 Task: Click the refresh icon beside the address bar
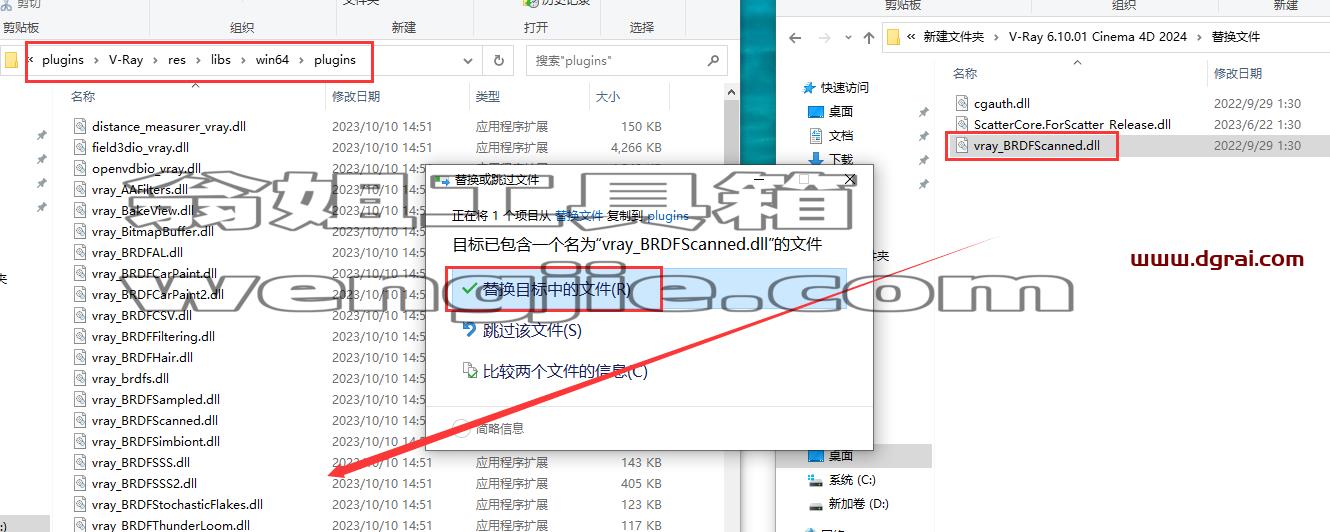tap(499, 60)
